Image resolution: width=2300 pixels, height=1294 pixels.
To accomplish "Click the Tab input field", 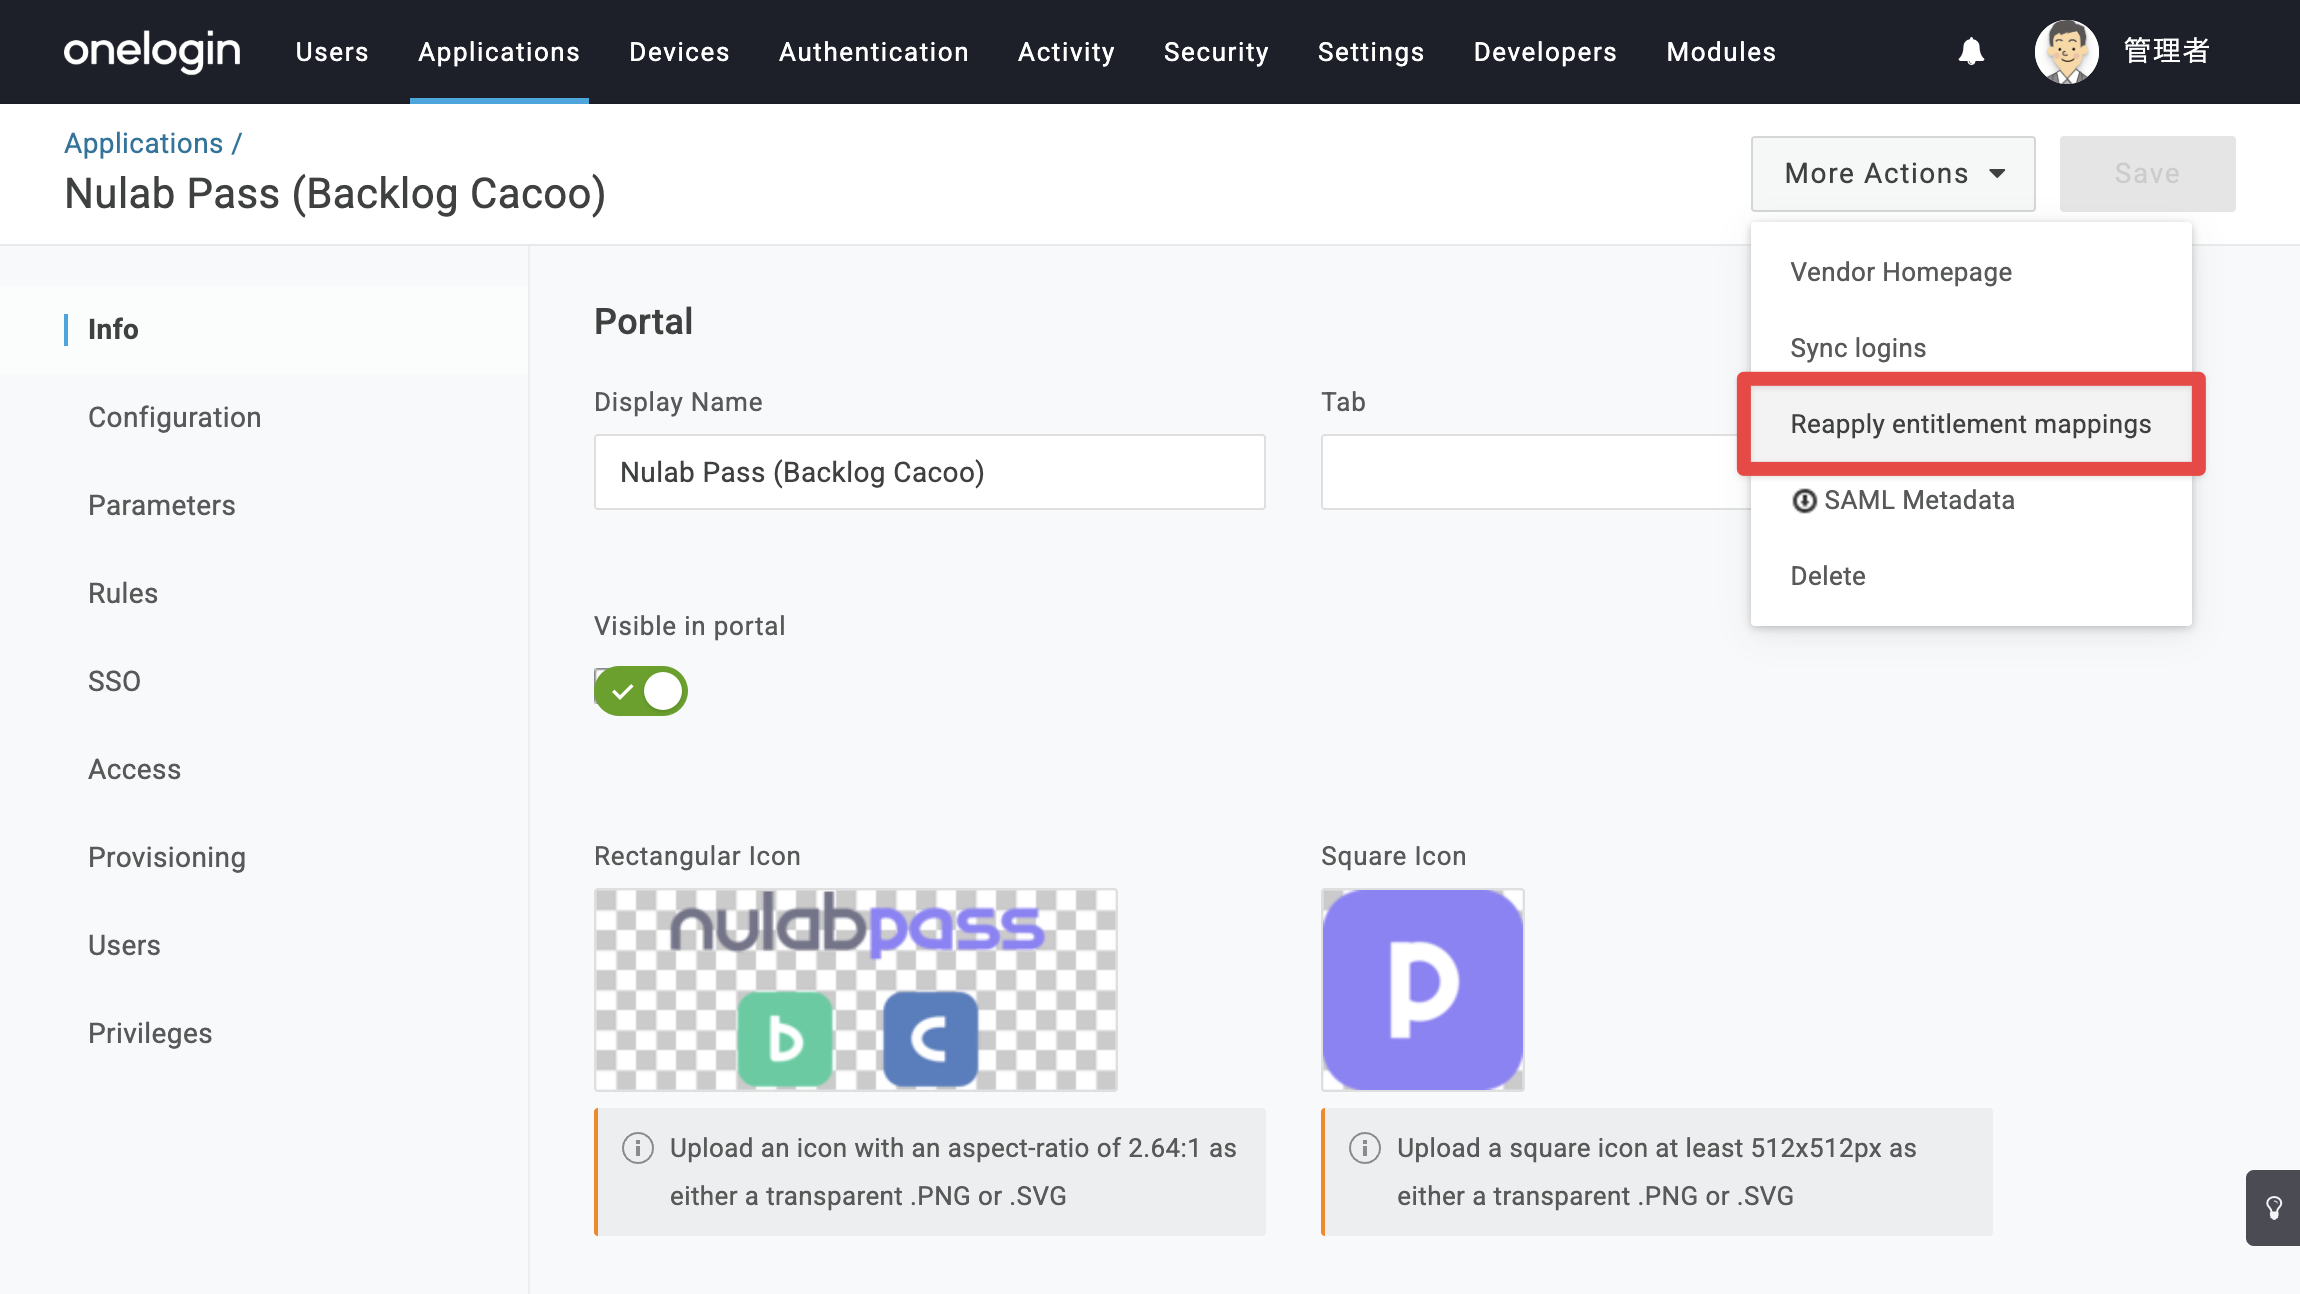I will 1536,472.
